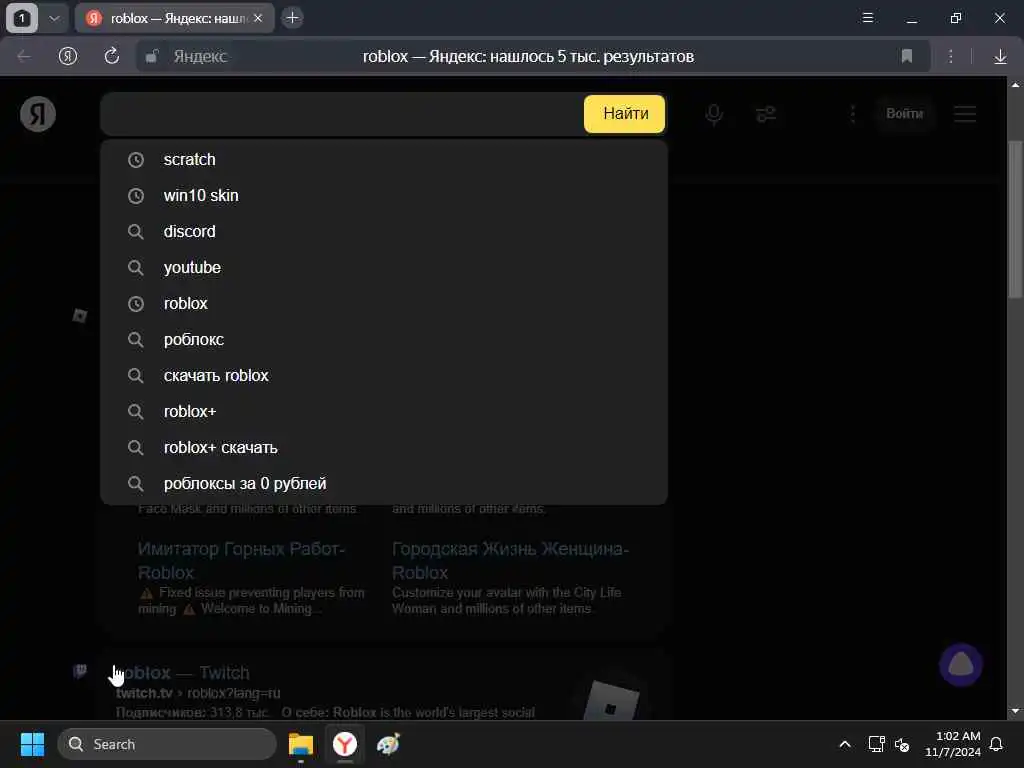This screenshot has height=768, width=1024.
Task: Open the three-dot options on Yandex page
Action: click(x=853, y=114)
